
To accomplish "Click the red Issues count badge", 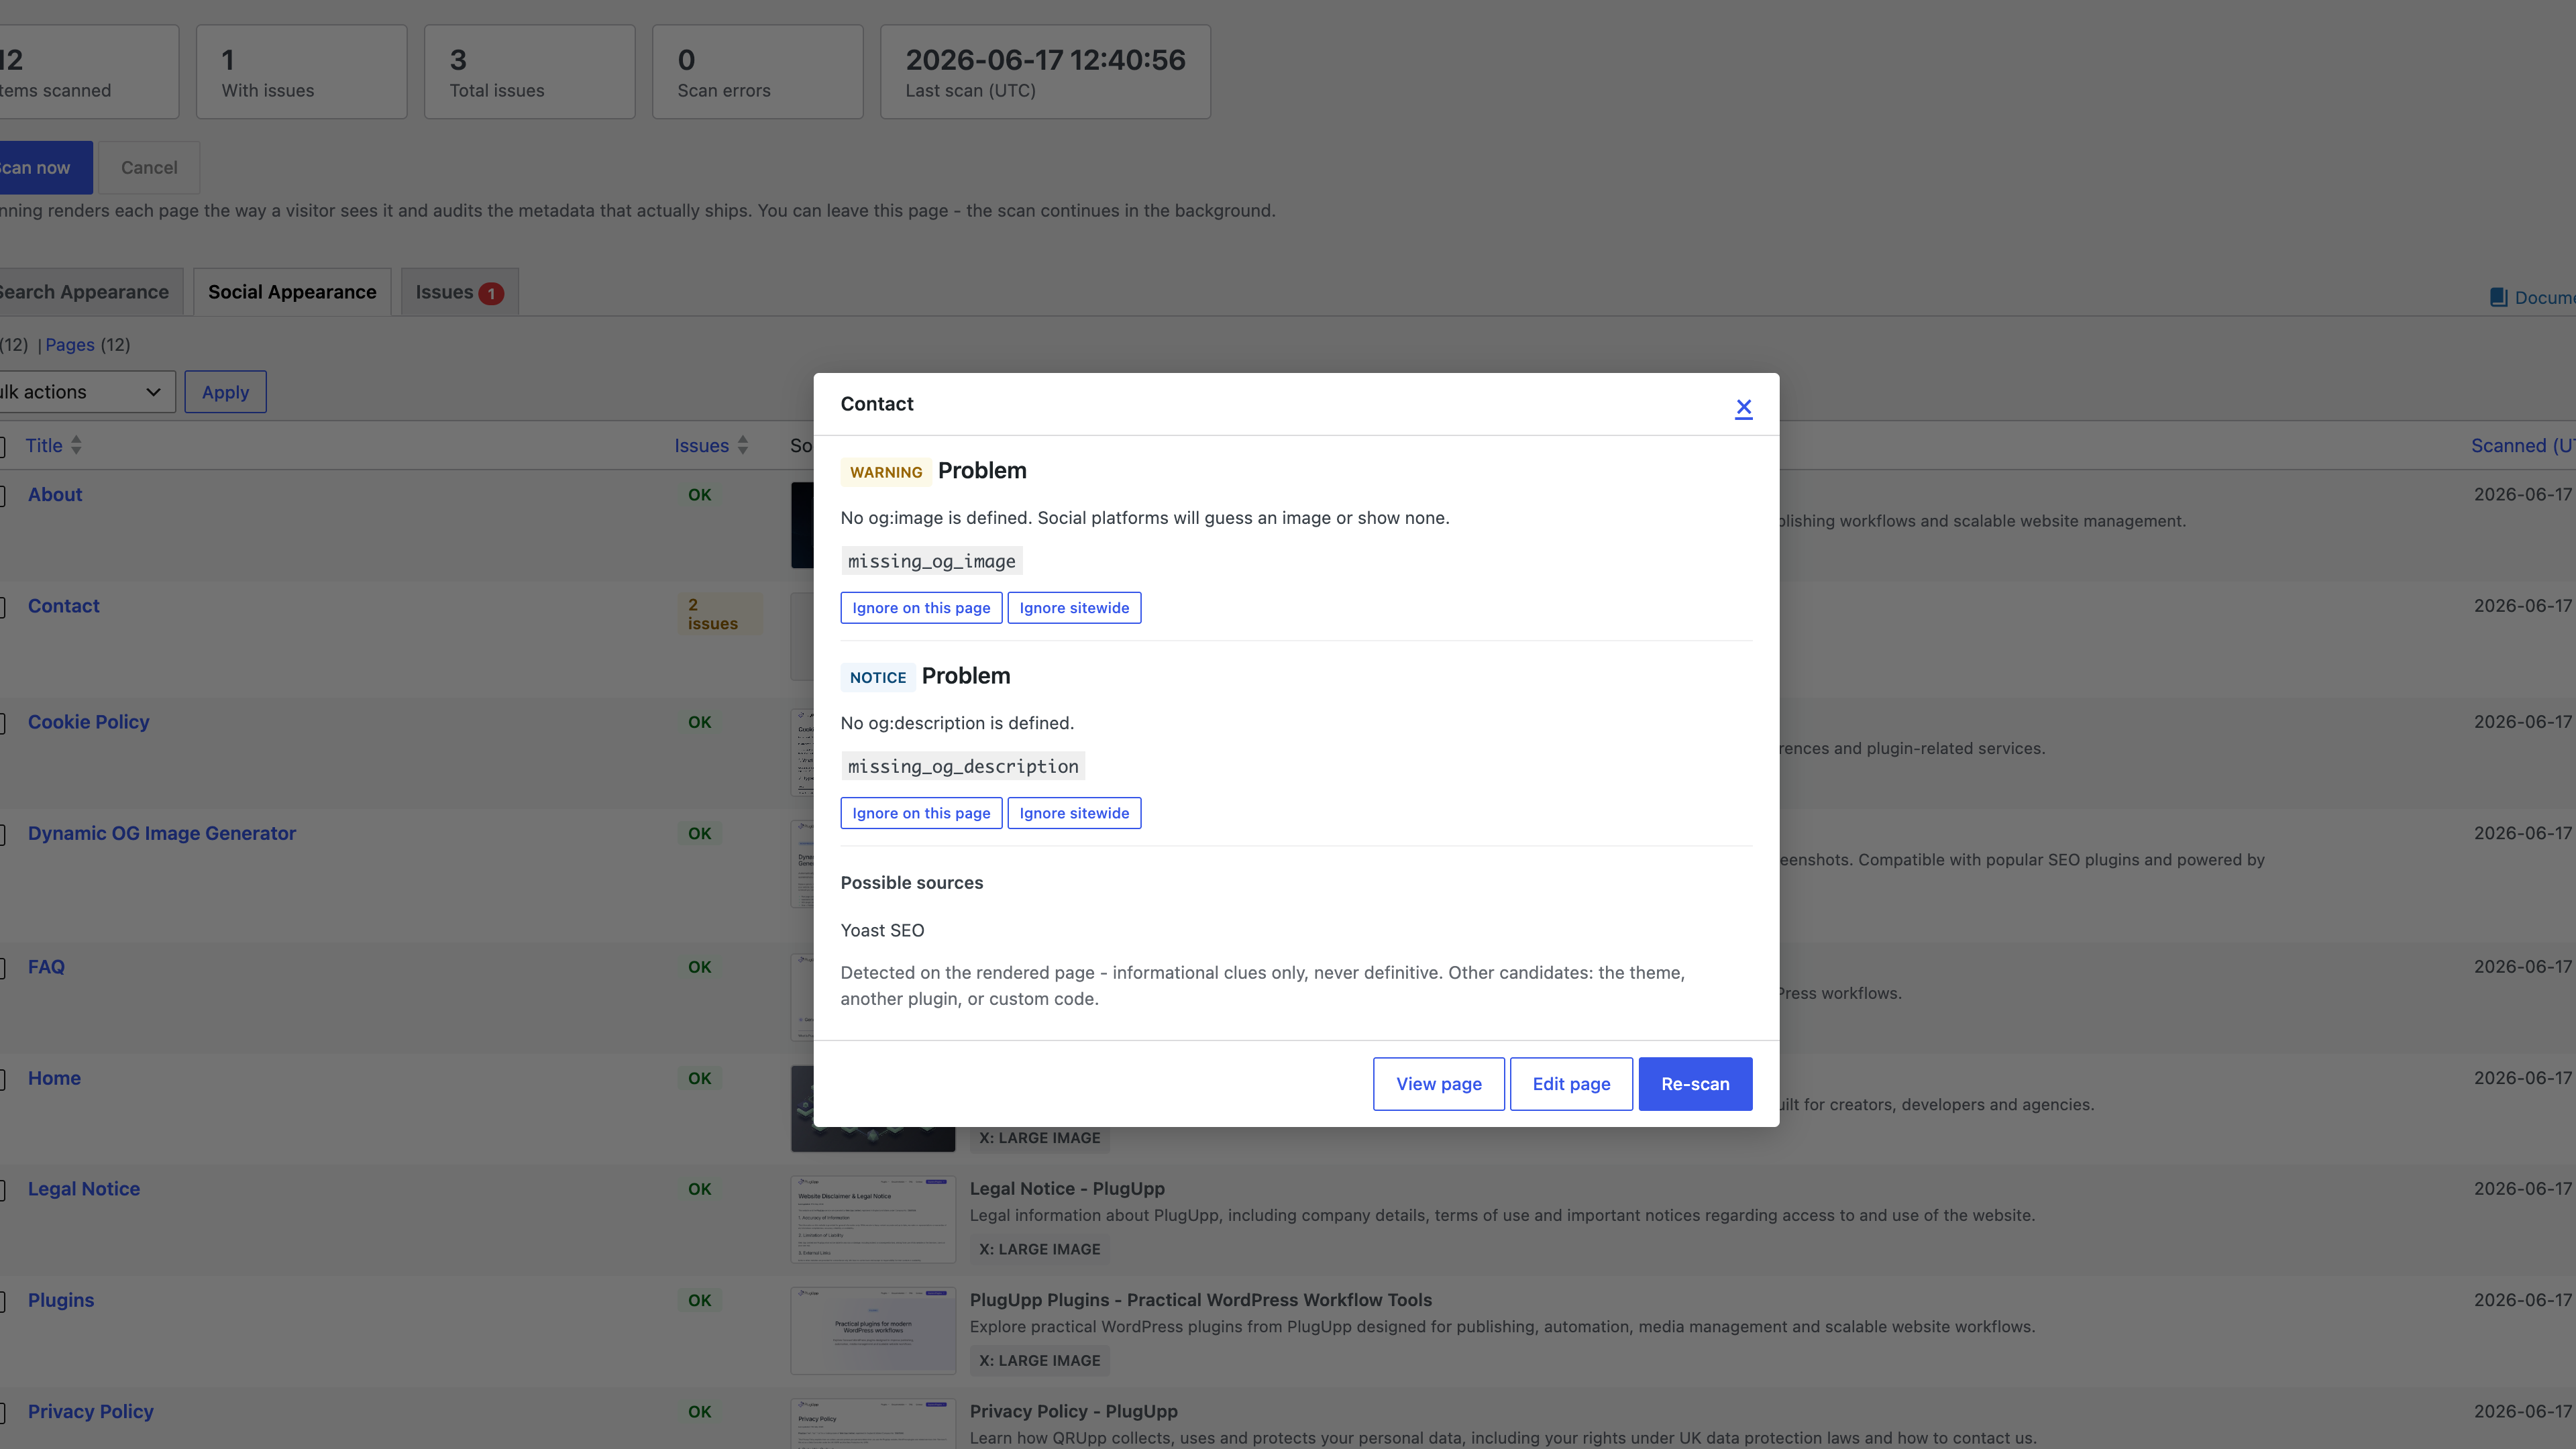I will click(x=491, y=293).
